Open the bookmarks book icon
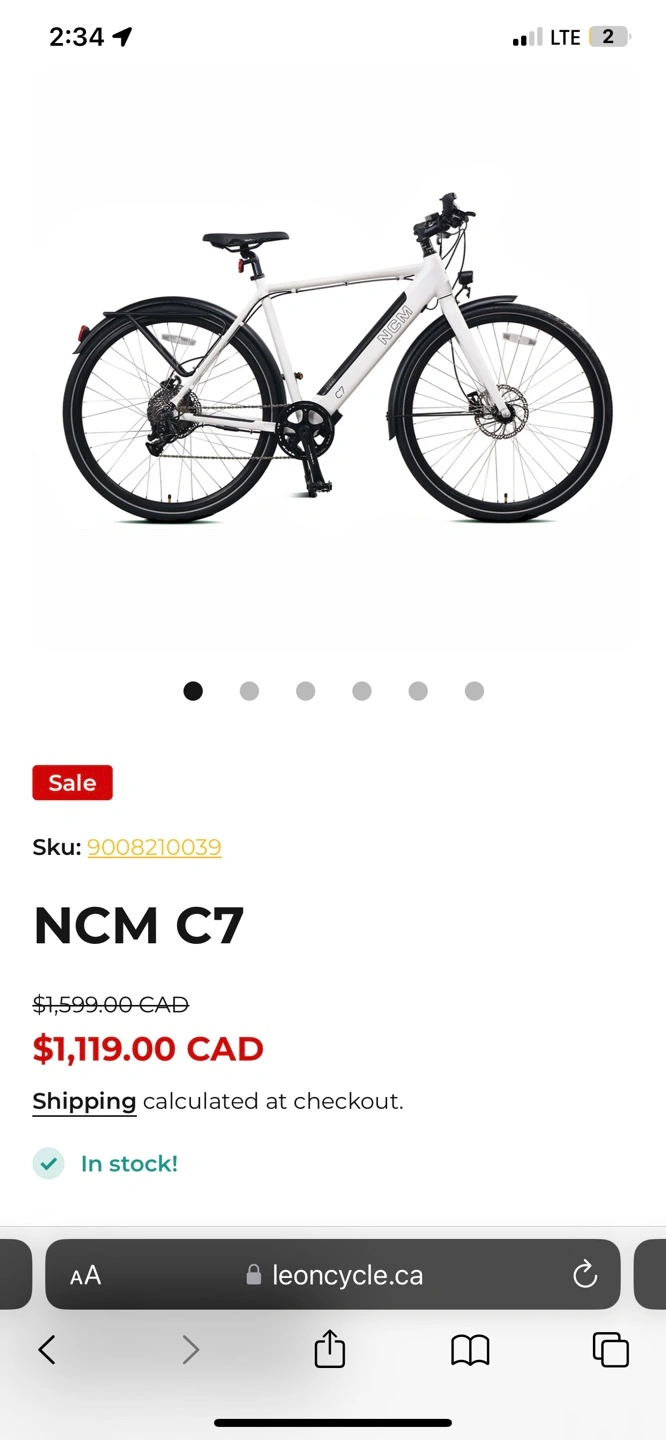The height and width of the screenshot is (1440, 666). (470, 1350)
